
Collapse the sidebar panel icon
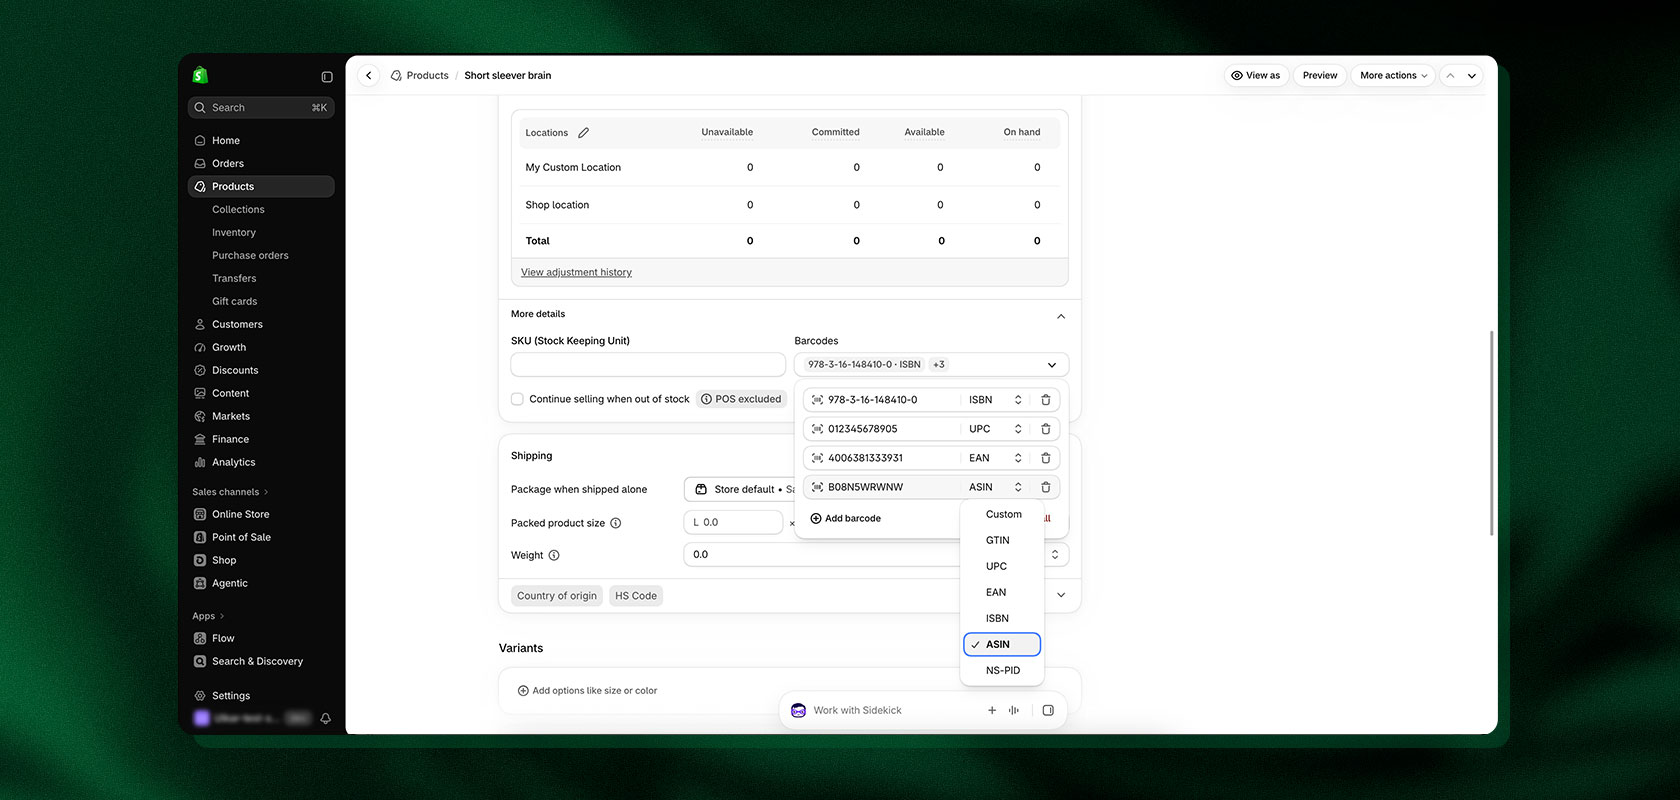pyautogui.click(x=327, y=77)
